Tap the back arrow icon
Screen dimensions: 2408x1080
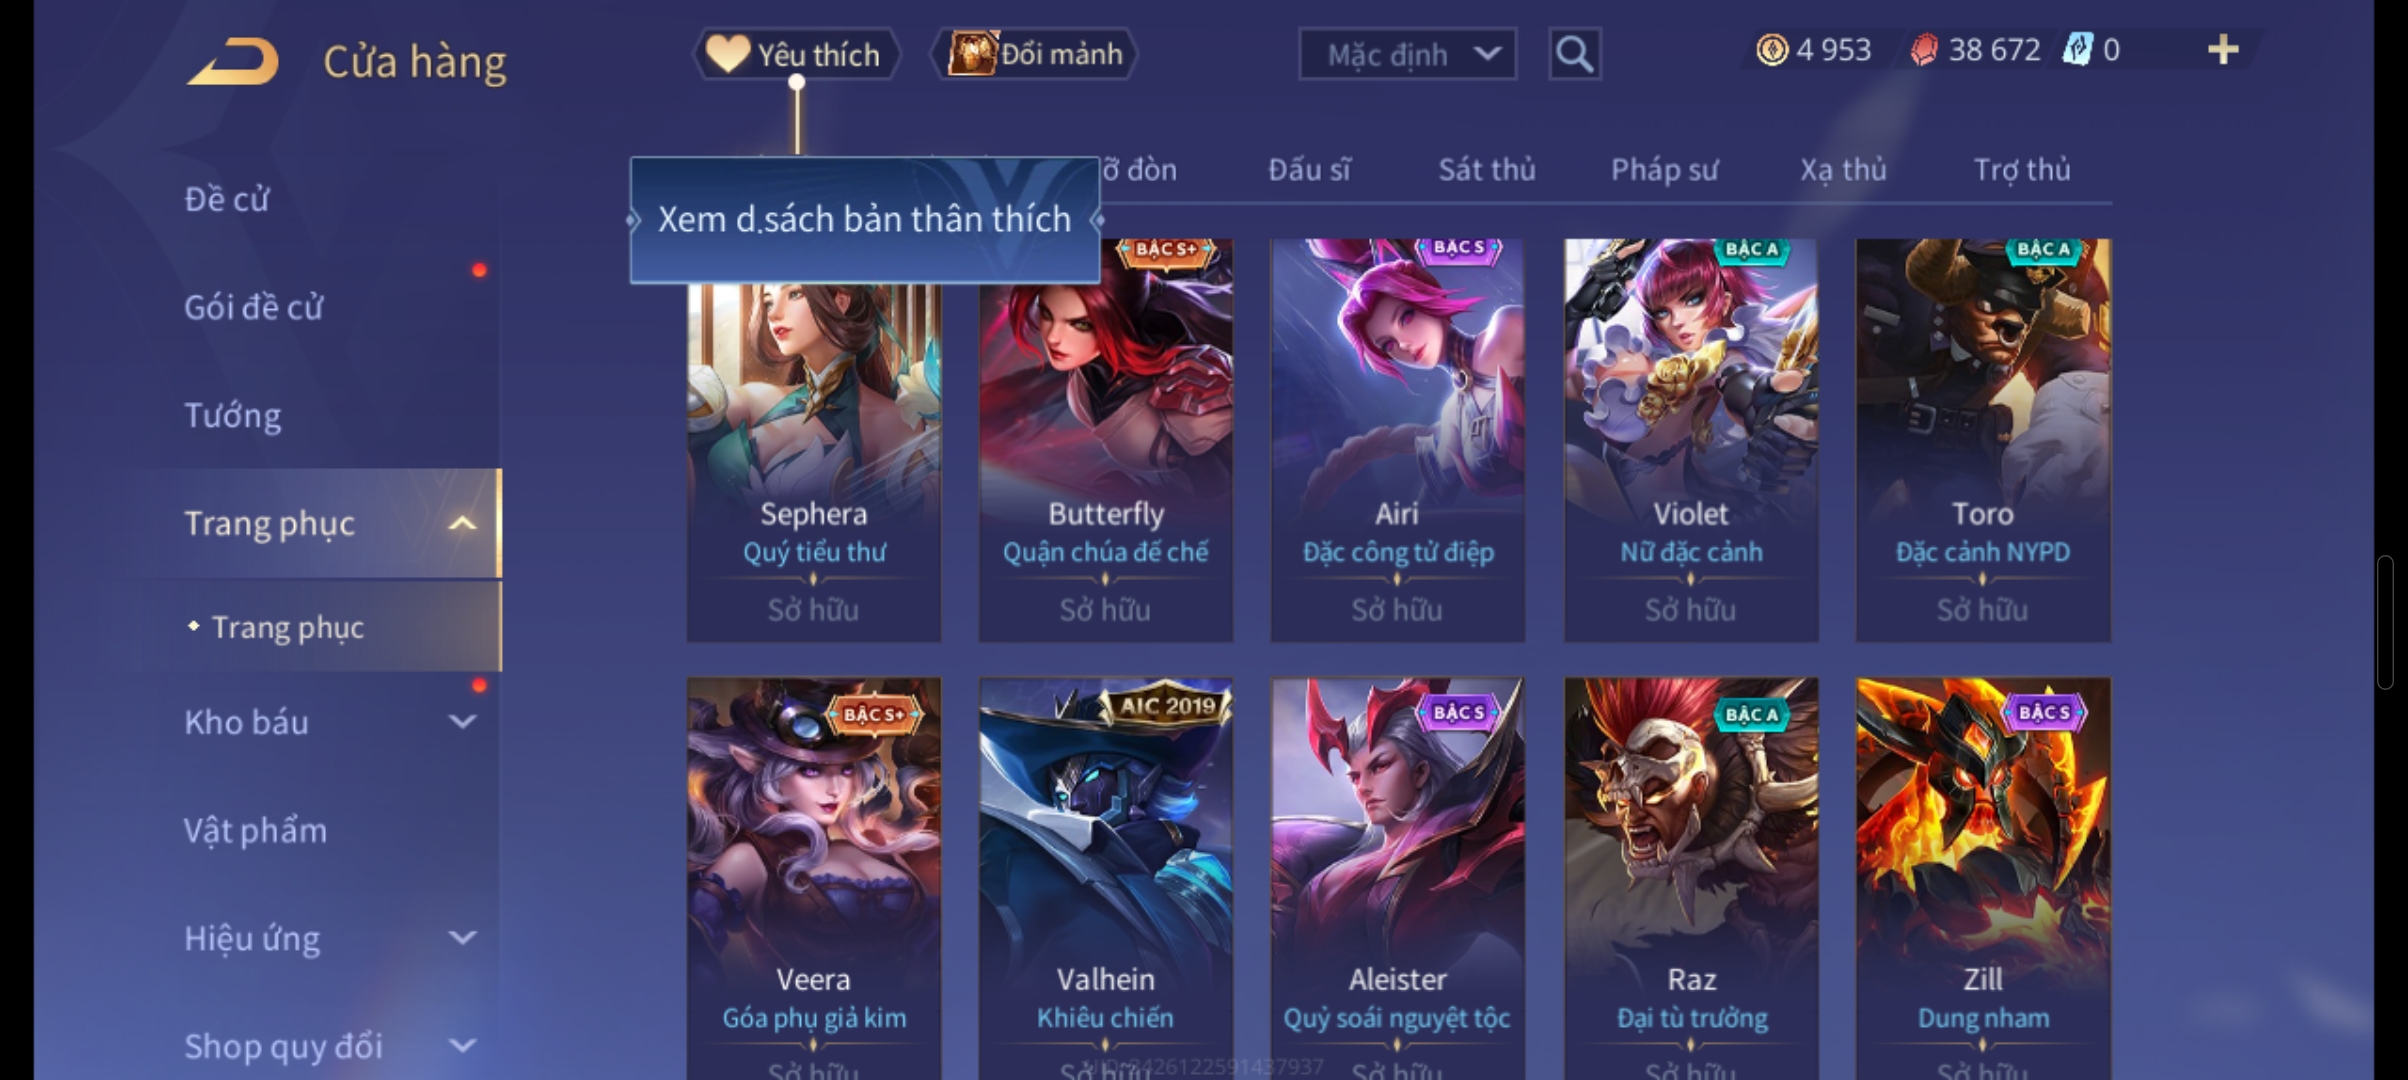[232, 61]
